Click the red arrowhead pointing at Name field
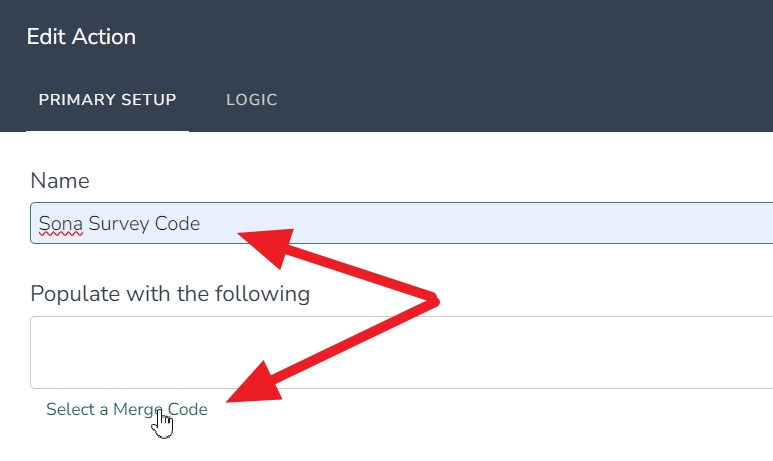Image resolution: width=773 pixels, height=461 pixels. pos(269,246)
